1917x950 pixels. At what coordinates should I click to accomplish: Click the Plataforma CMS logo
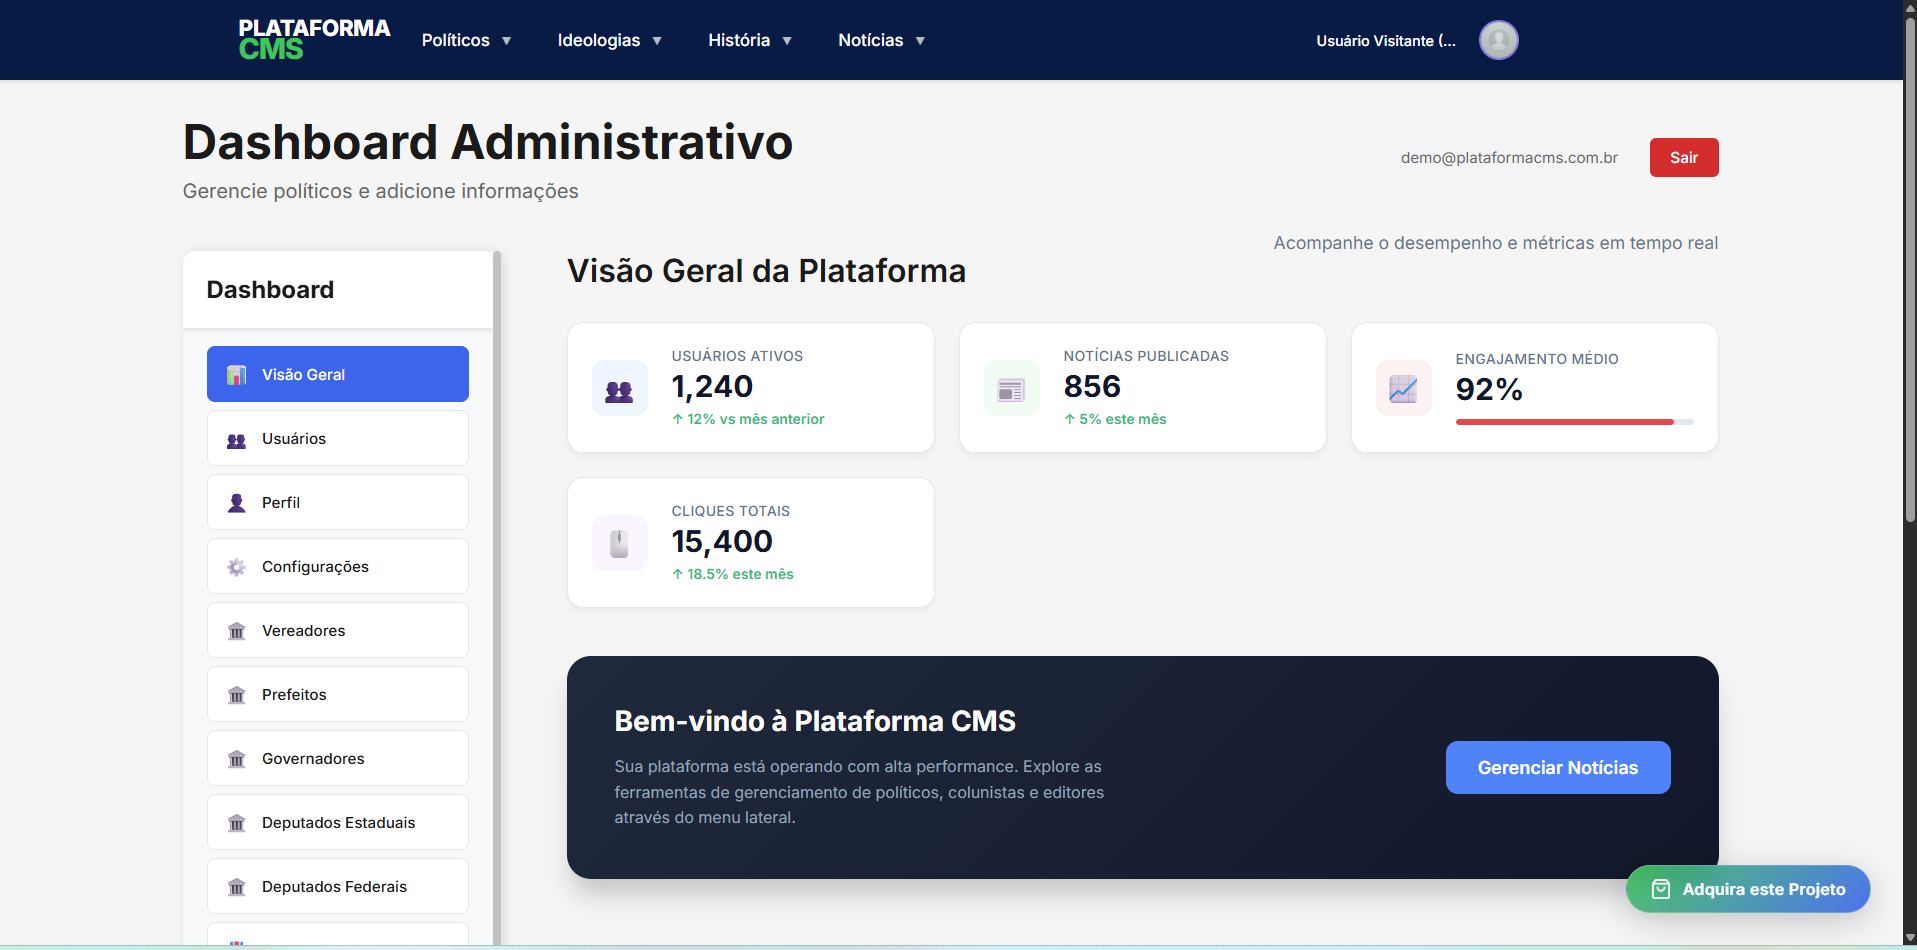314,40
